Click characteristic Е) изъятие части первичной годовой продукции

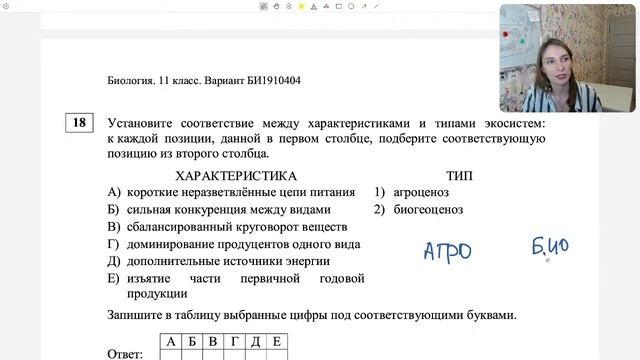[236, 286]
